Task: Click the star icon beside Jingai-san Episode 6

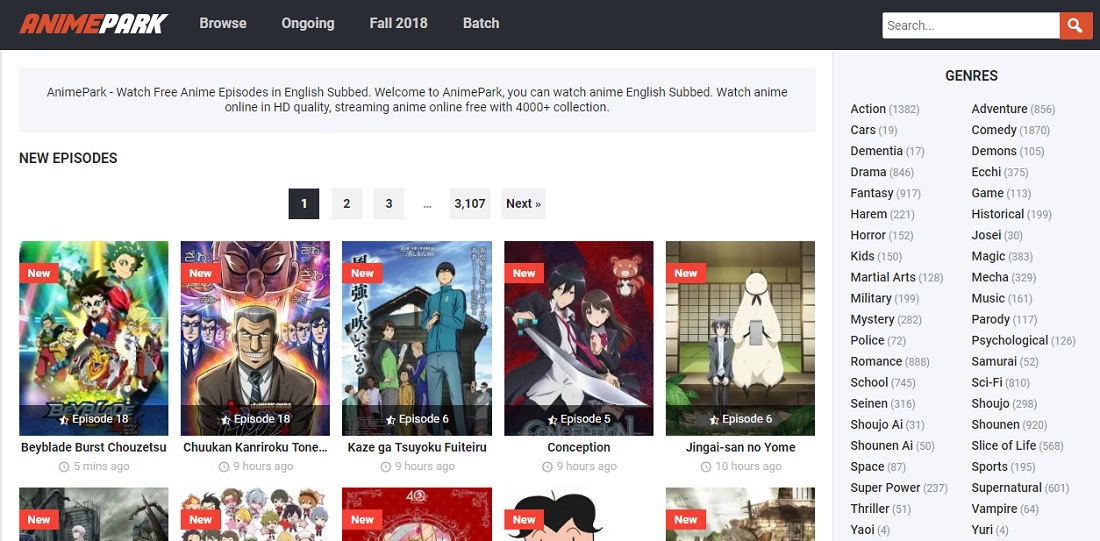Action: click(x=714, y=420)
